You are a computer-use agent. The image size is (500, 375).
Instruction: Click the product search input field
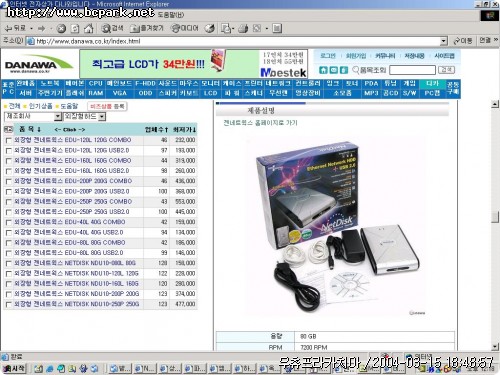(x=412, y=70)
